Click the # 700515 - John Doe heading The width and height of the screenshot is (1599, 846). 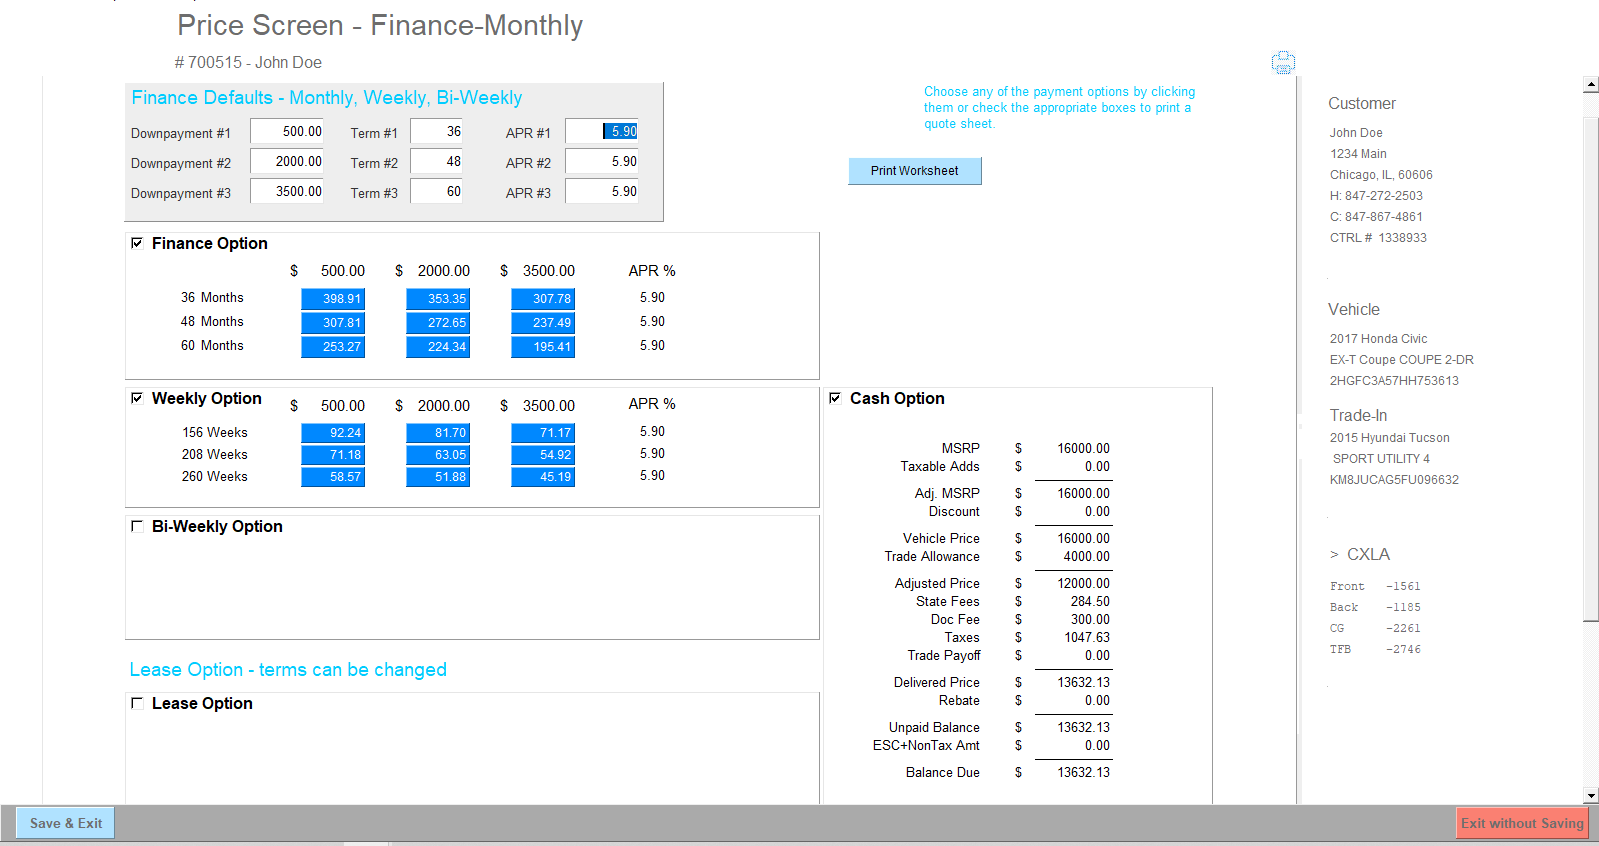pyautogui.click(x=248, y=62)
